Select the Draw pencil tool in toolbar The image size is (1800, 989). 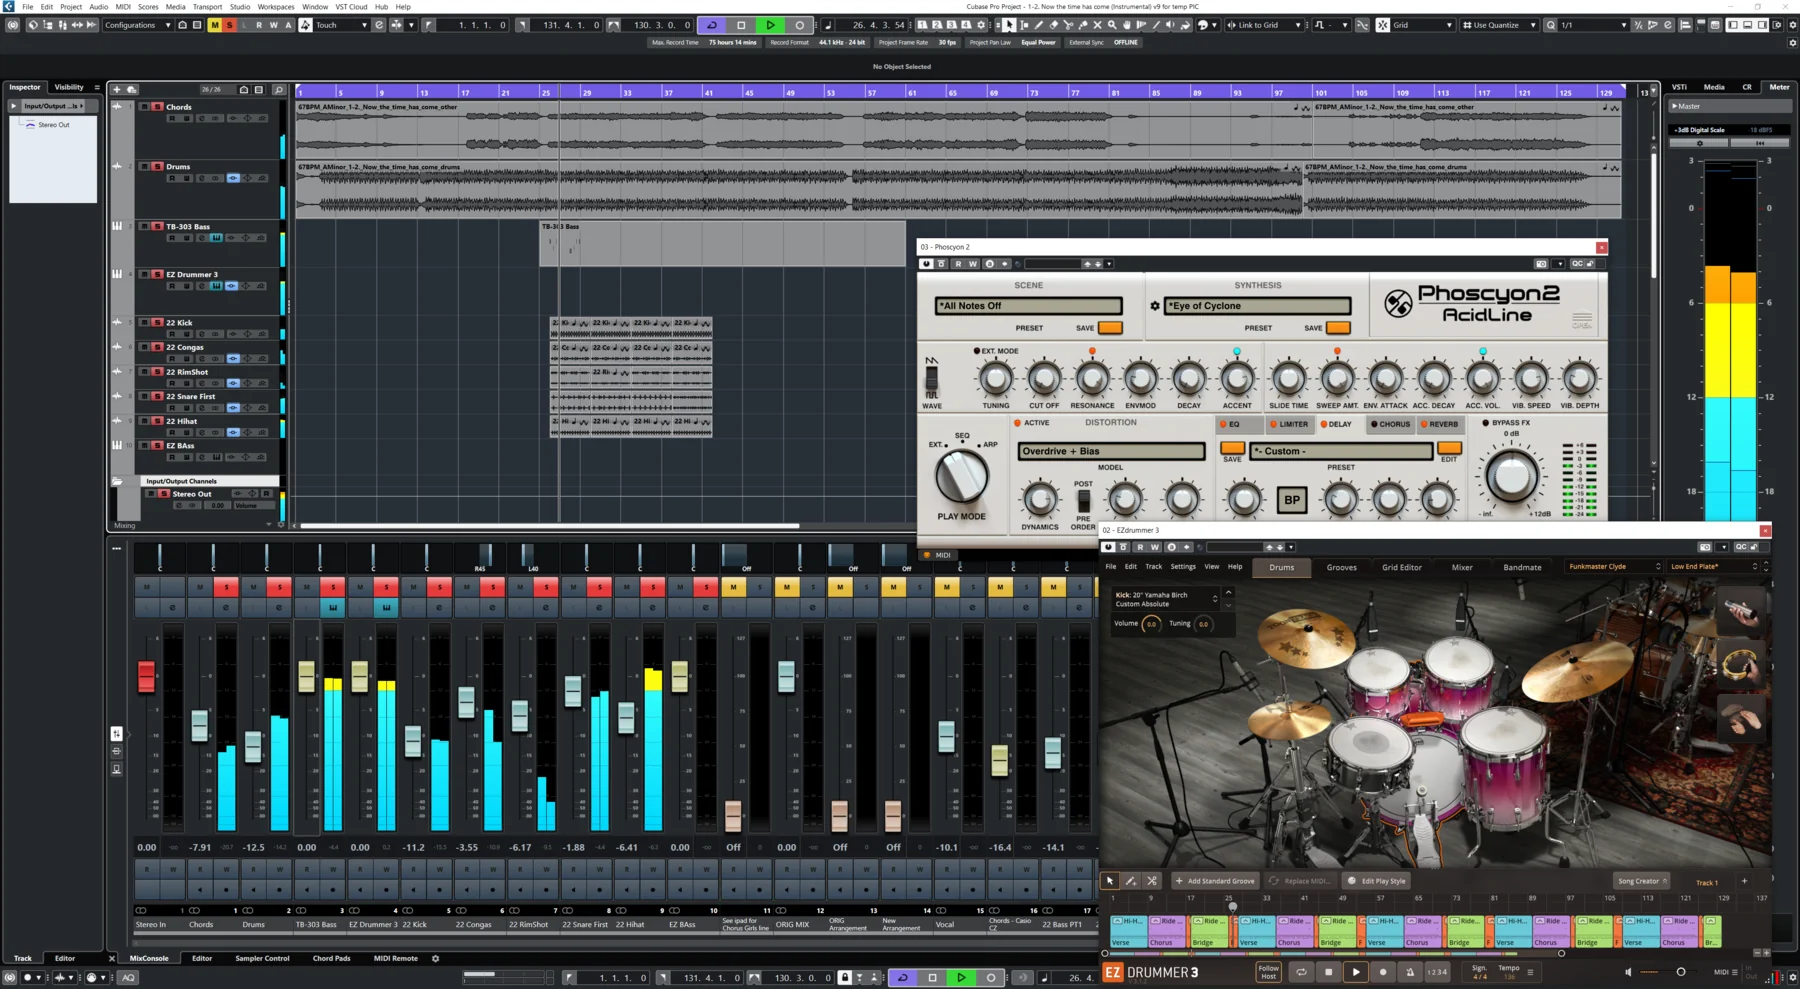point(1039,25)
